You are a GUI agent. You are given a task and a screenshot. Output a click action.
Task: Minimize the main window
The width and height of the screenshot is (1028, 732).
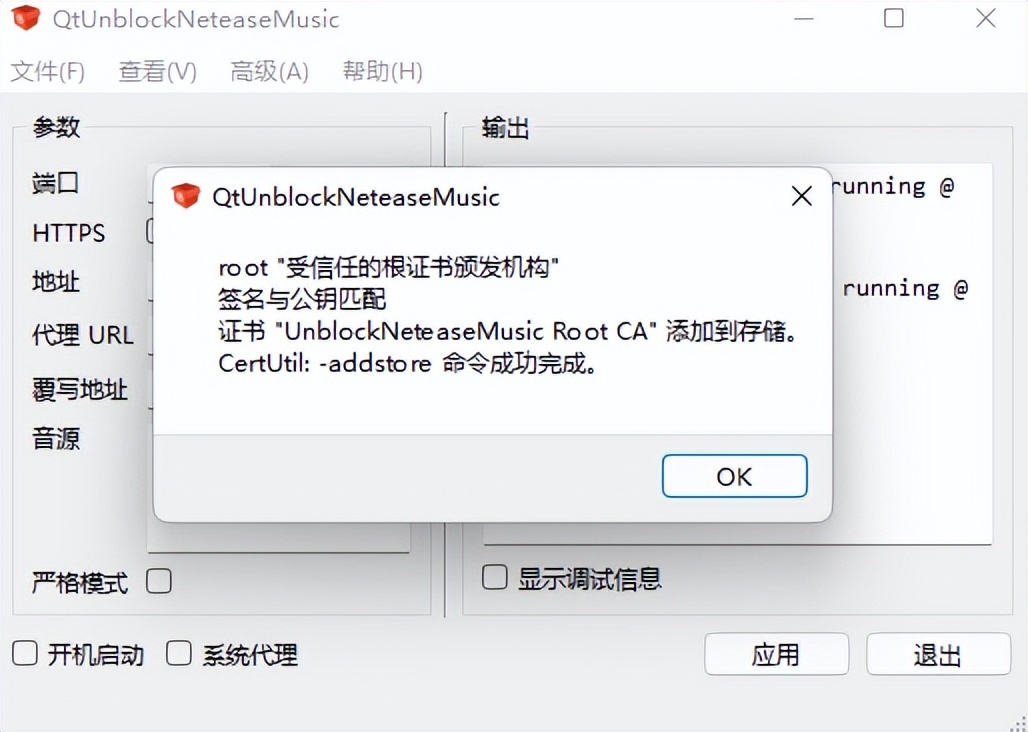point(803,19)
